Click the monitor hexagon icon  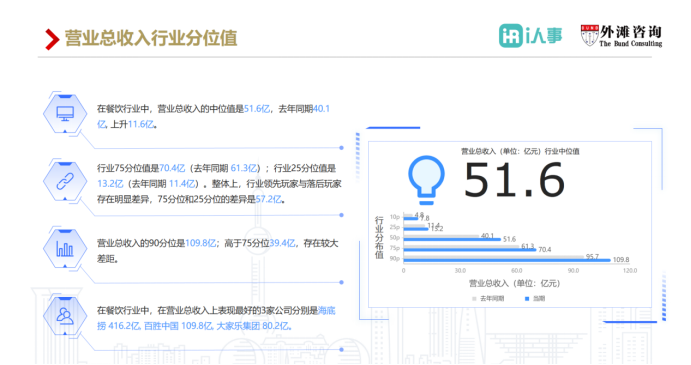coord(65,114)
